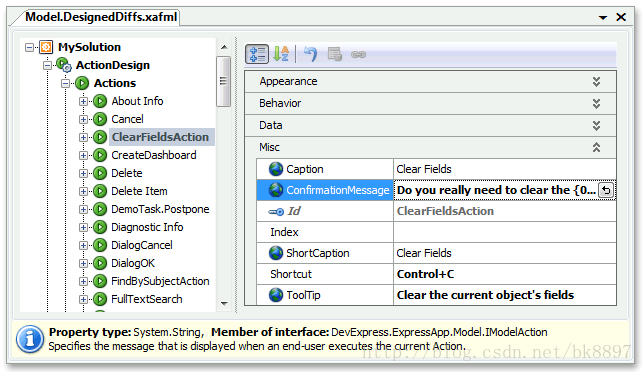Viewport: 643px width, 372px height.
Task: Click the undo arrow toolbar icon
Action: [x=310, y=54]
